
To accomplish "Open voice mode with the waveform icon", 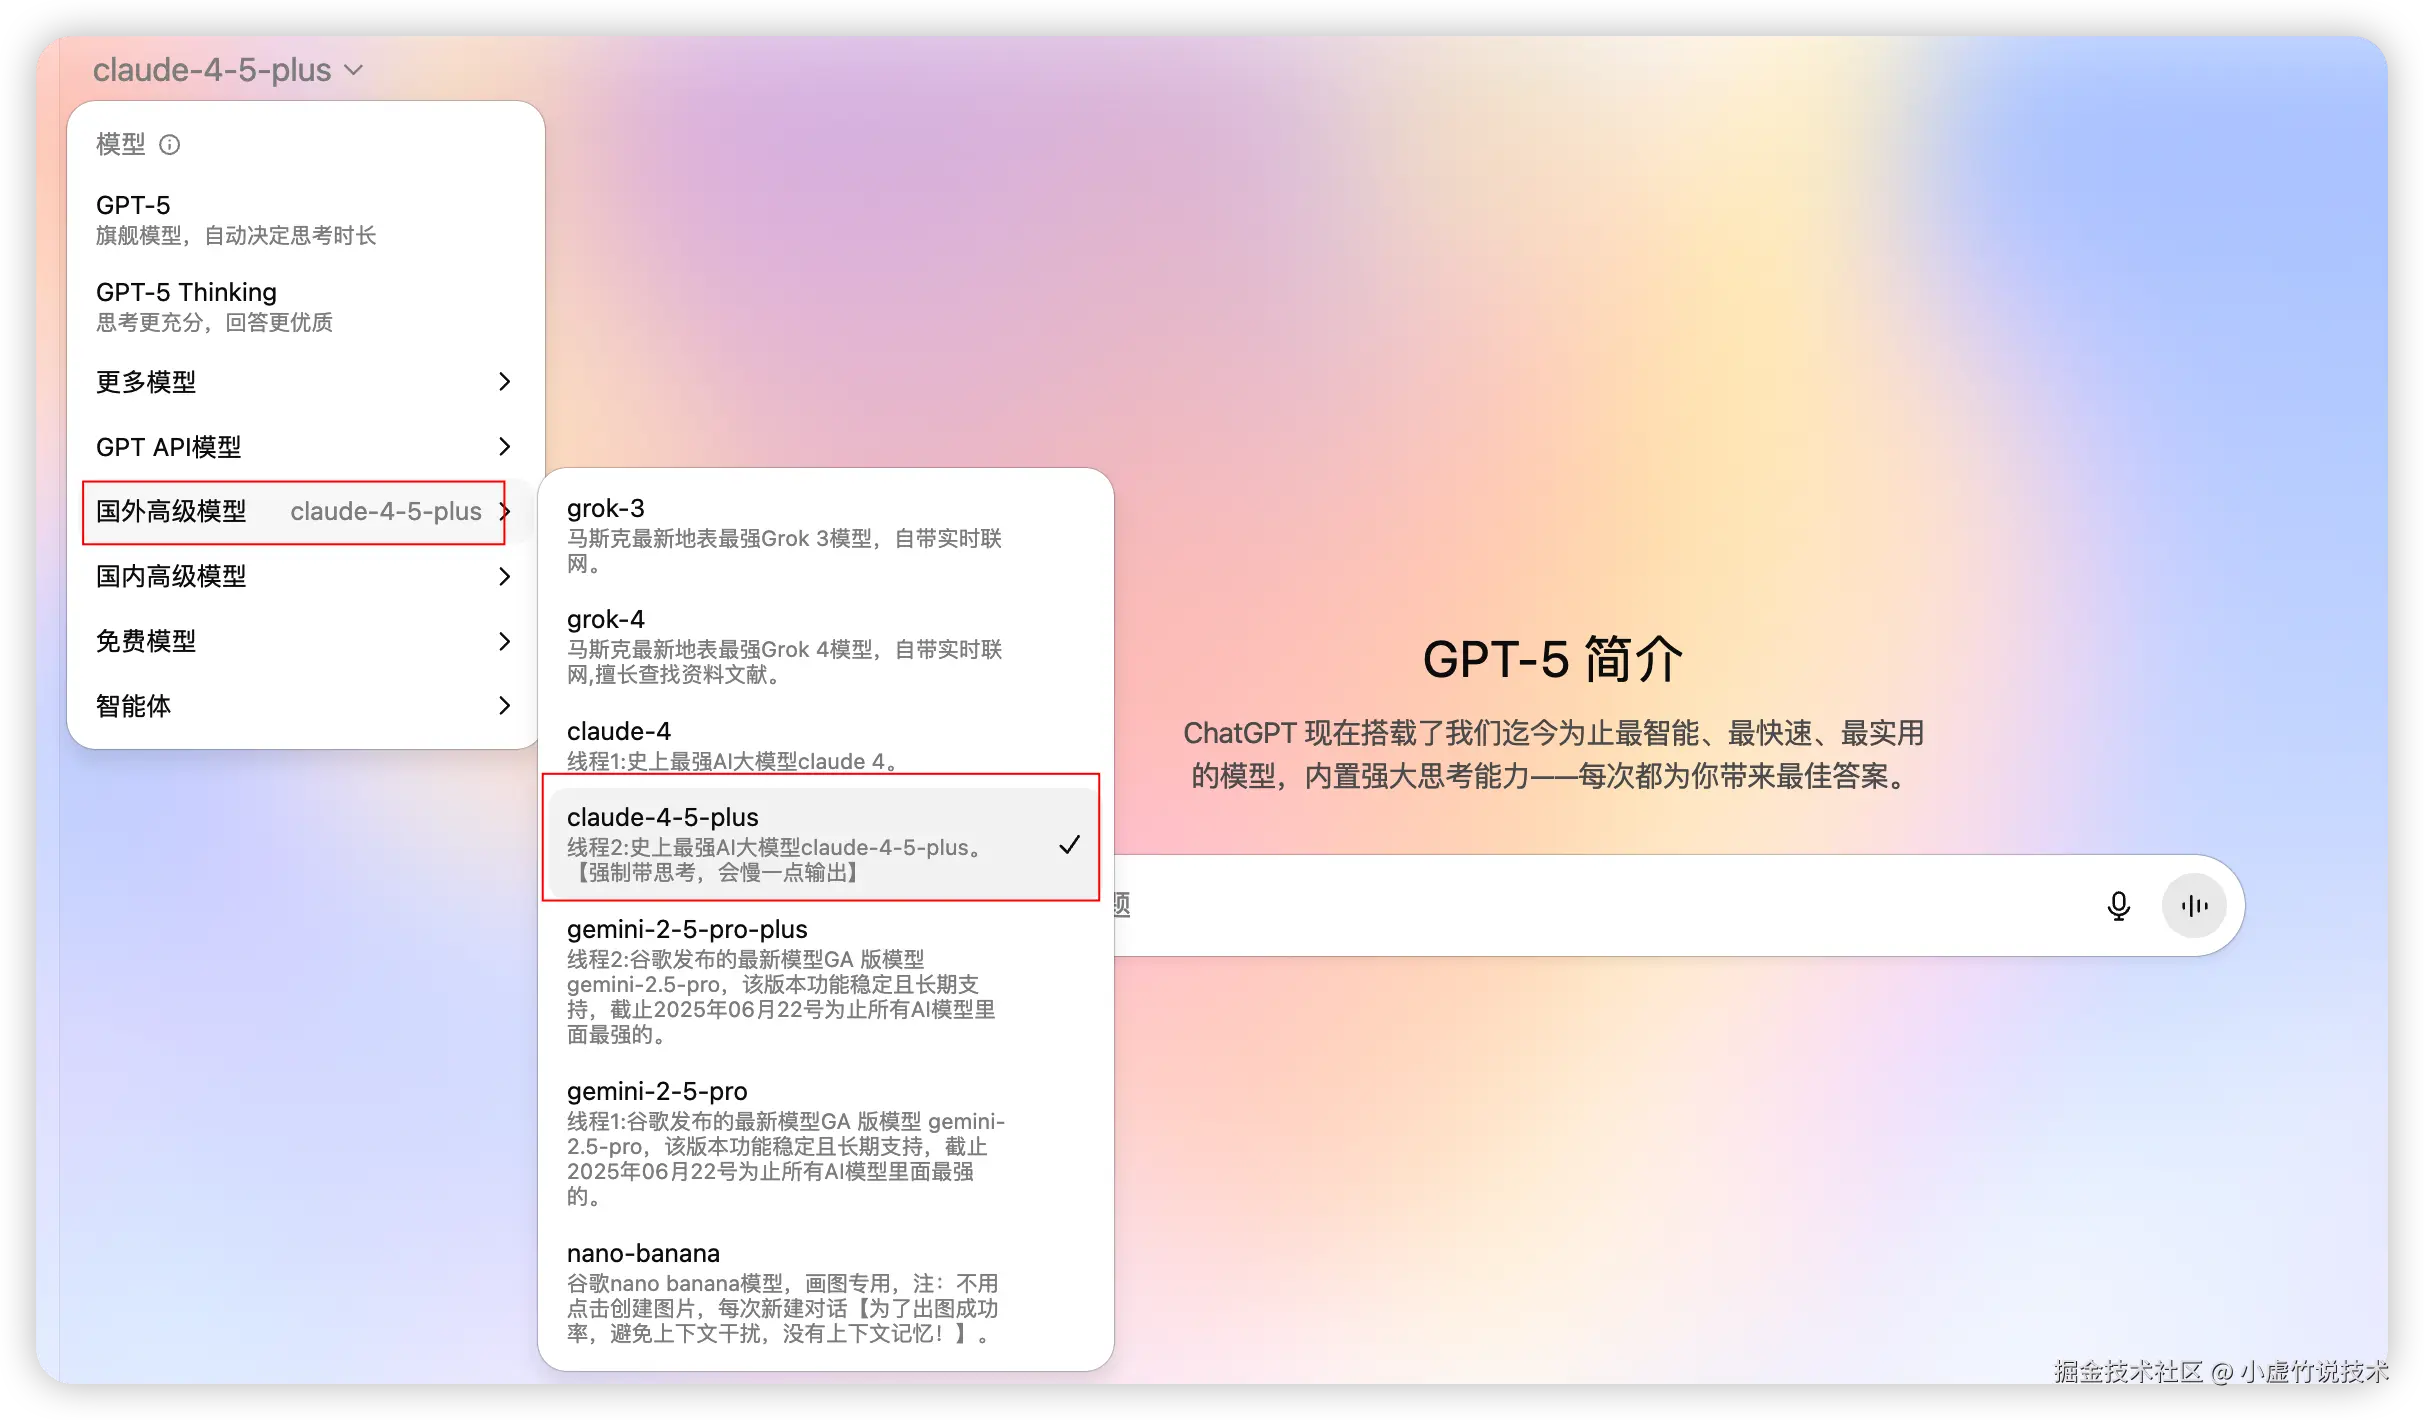I will click(x=2193, y=905).
